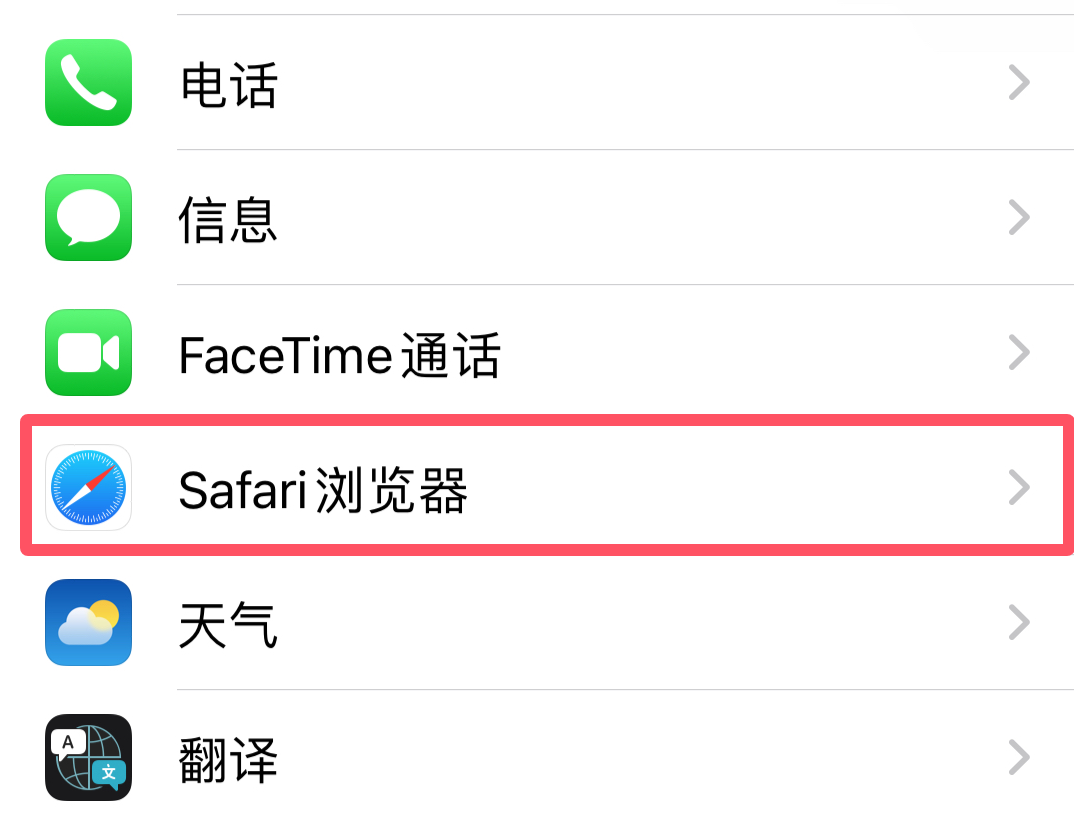1074x815 pixels.
Task: Choose the 翻译 settings label
Action: point(228,759)
